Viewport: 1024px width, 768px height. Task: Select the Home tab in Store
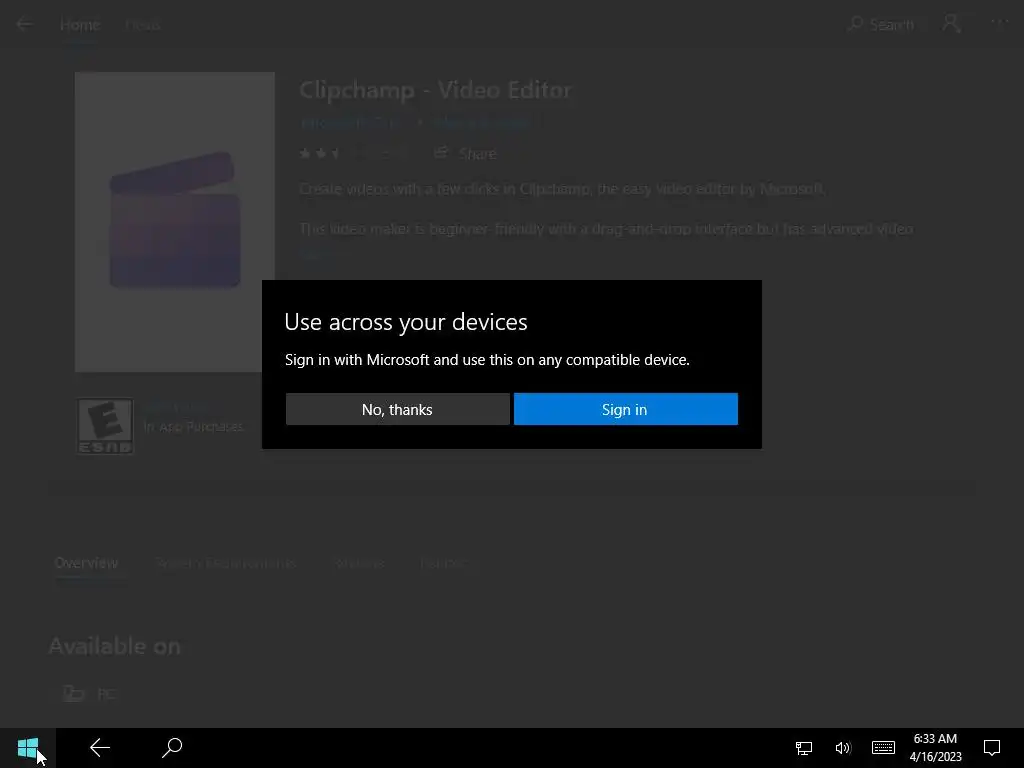coord(80,25)
